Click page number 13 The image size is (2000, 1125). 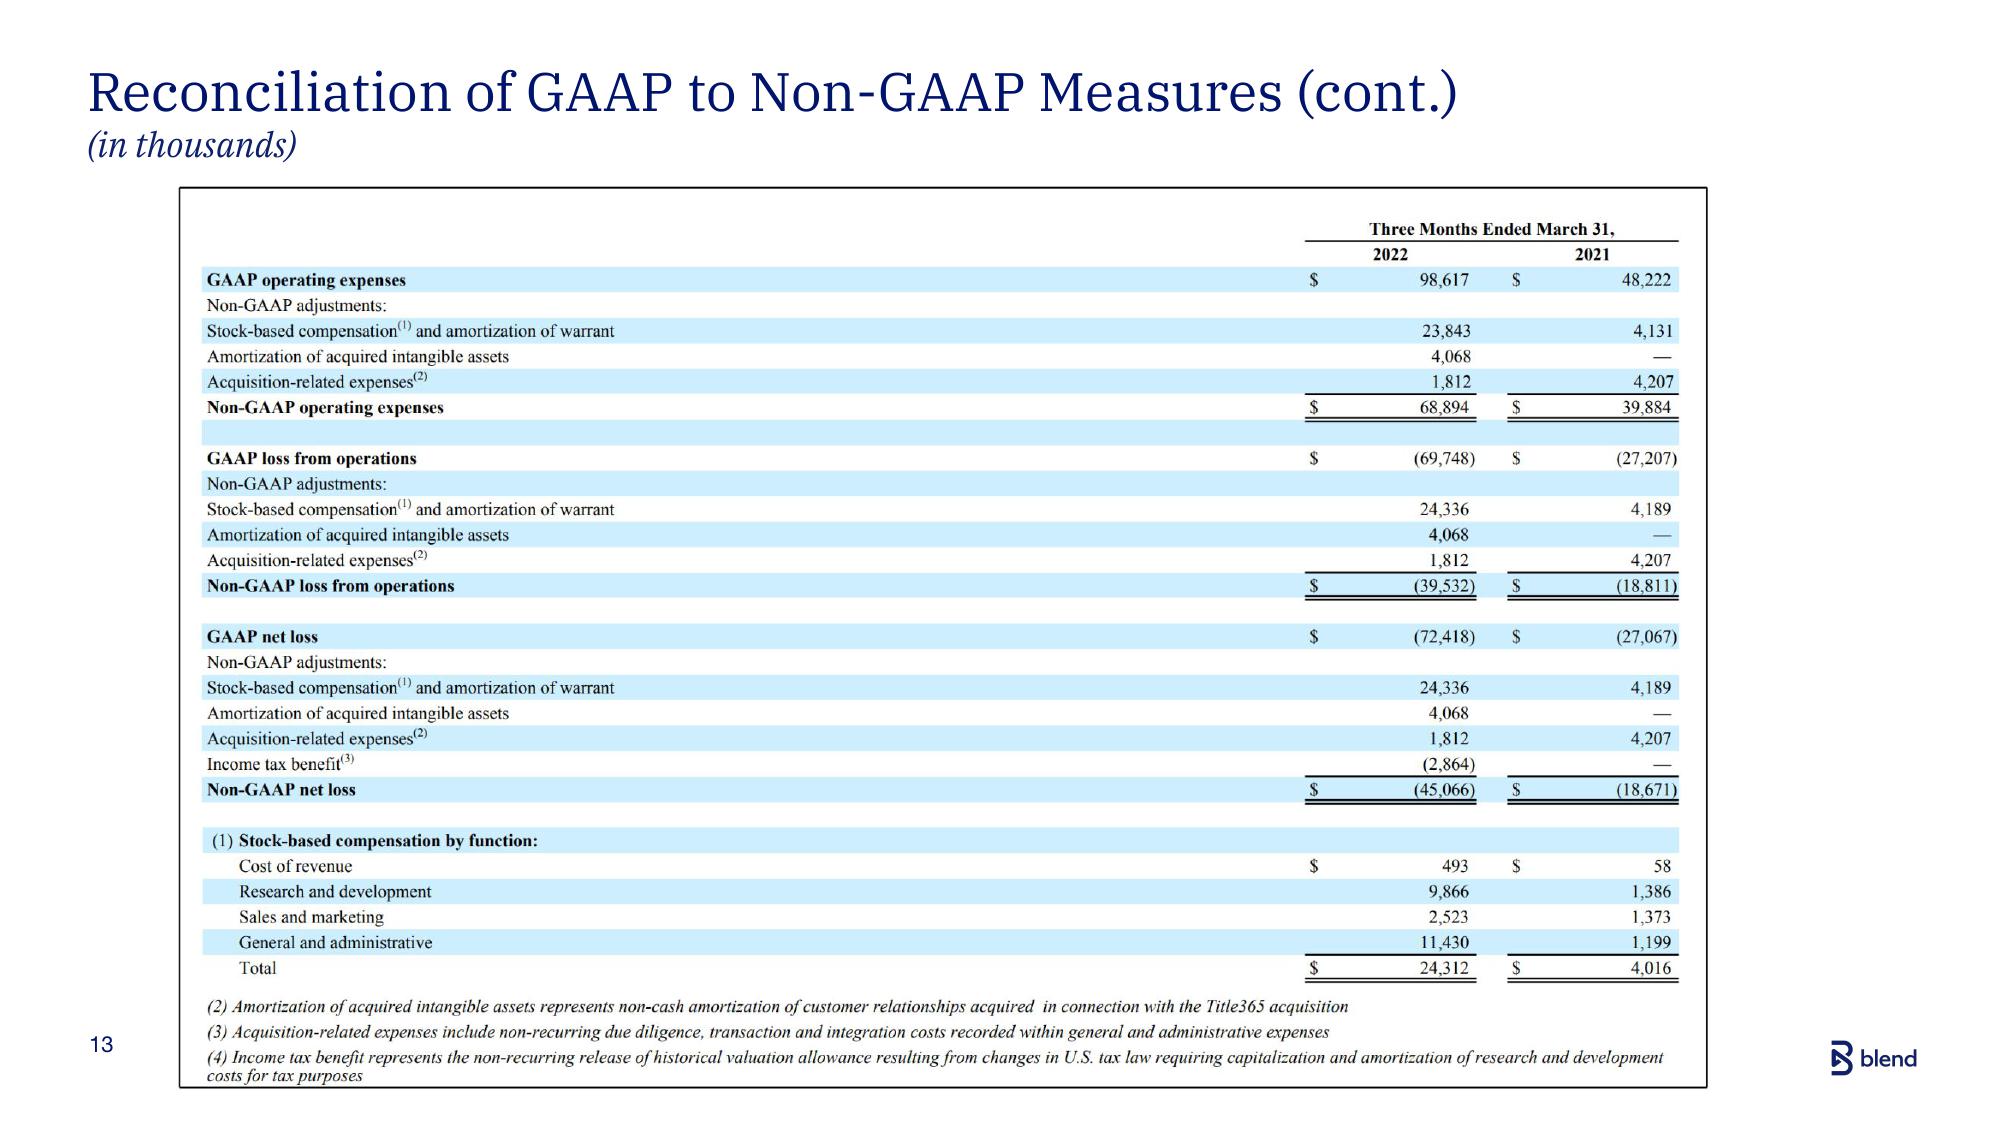tap(101, 1045)
